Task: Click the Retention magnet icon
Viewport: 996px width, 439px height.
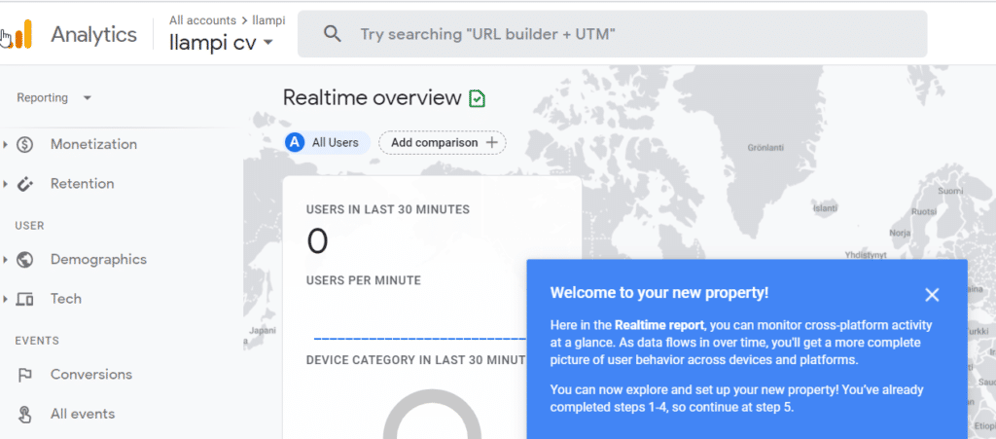Action: pyautogui.click(x=25, y=184)
